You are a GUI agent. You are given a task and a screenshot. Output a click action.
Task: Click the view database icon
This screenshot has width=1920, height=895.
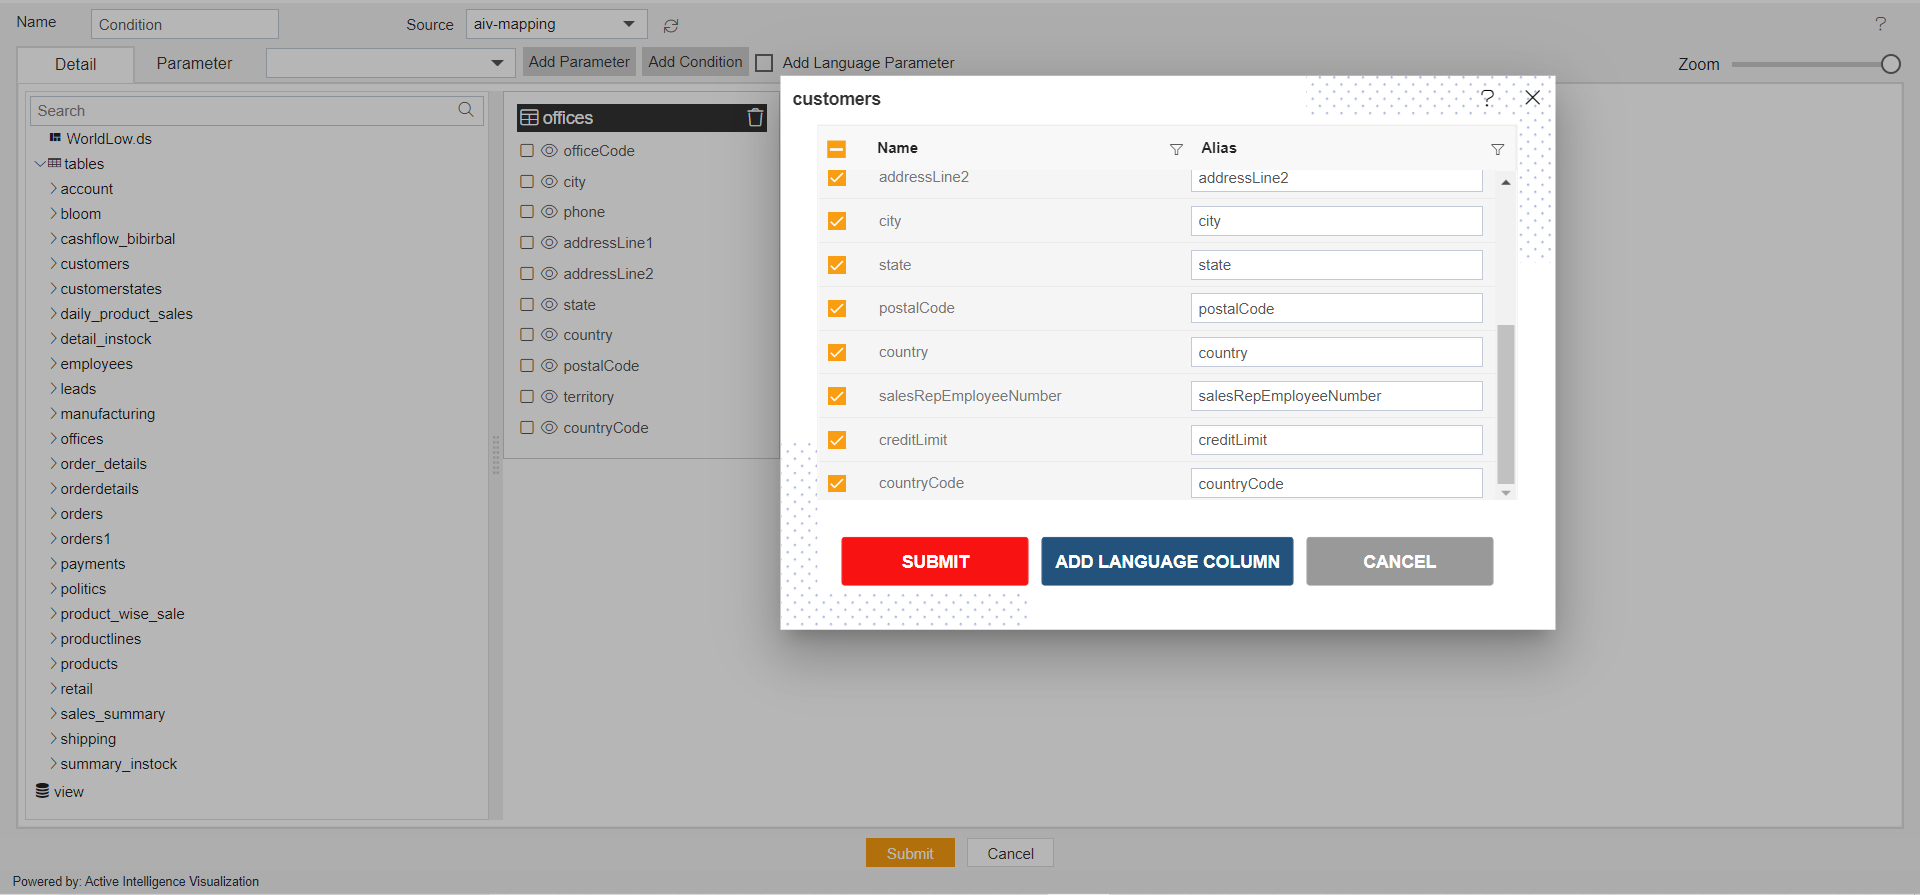click(x=42, y=791)
